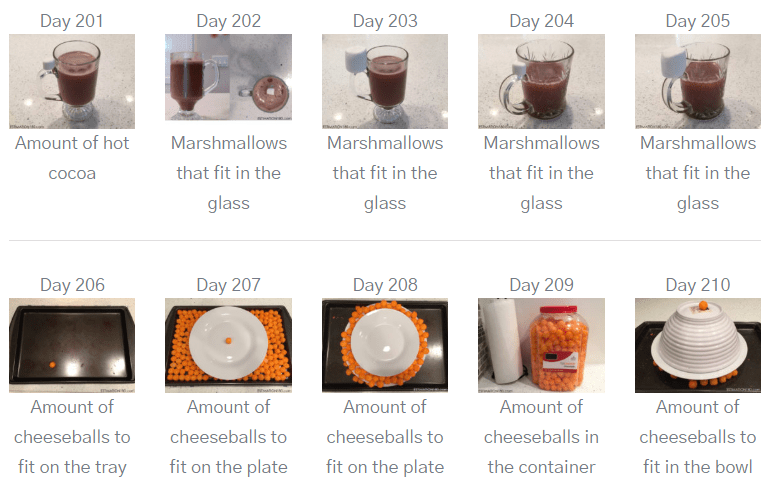Click 'Amount of cheeseballs to fit in the bowl'

pos(698,437)
